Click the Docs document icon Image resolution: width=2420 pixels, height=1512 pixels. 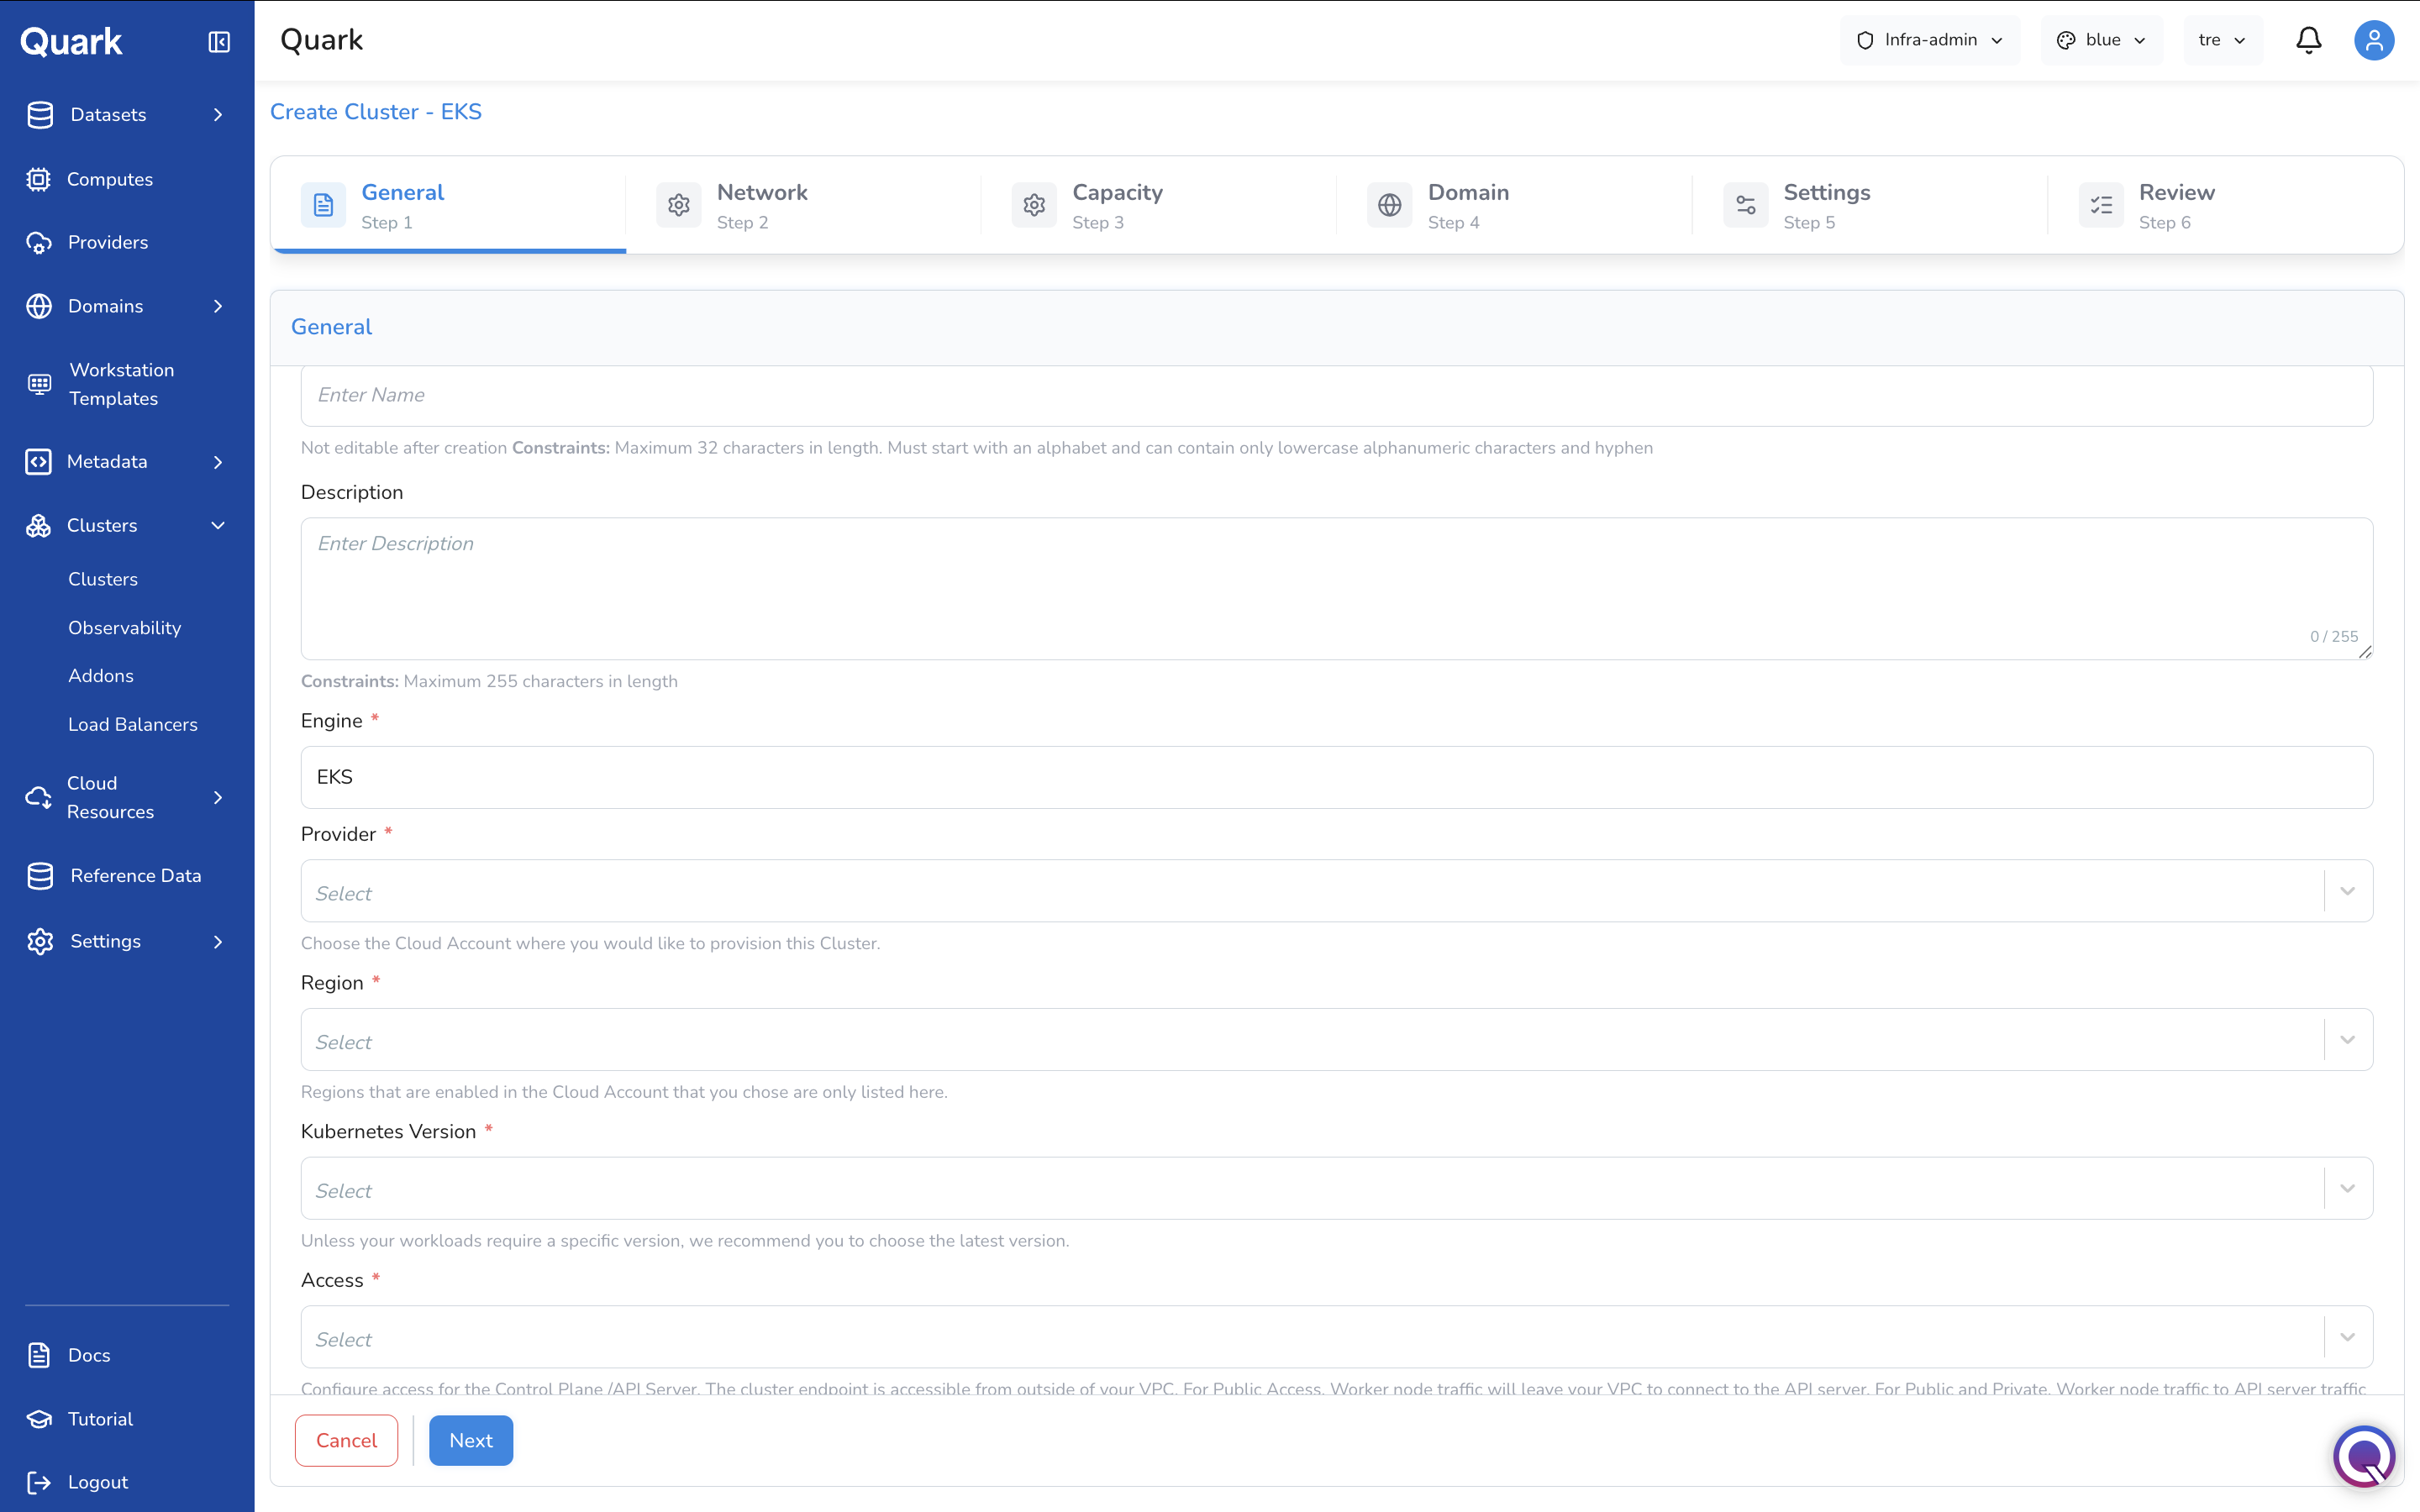(x=39, y=1355)
